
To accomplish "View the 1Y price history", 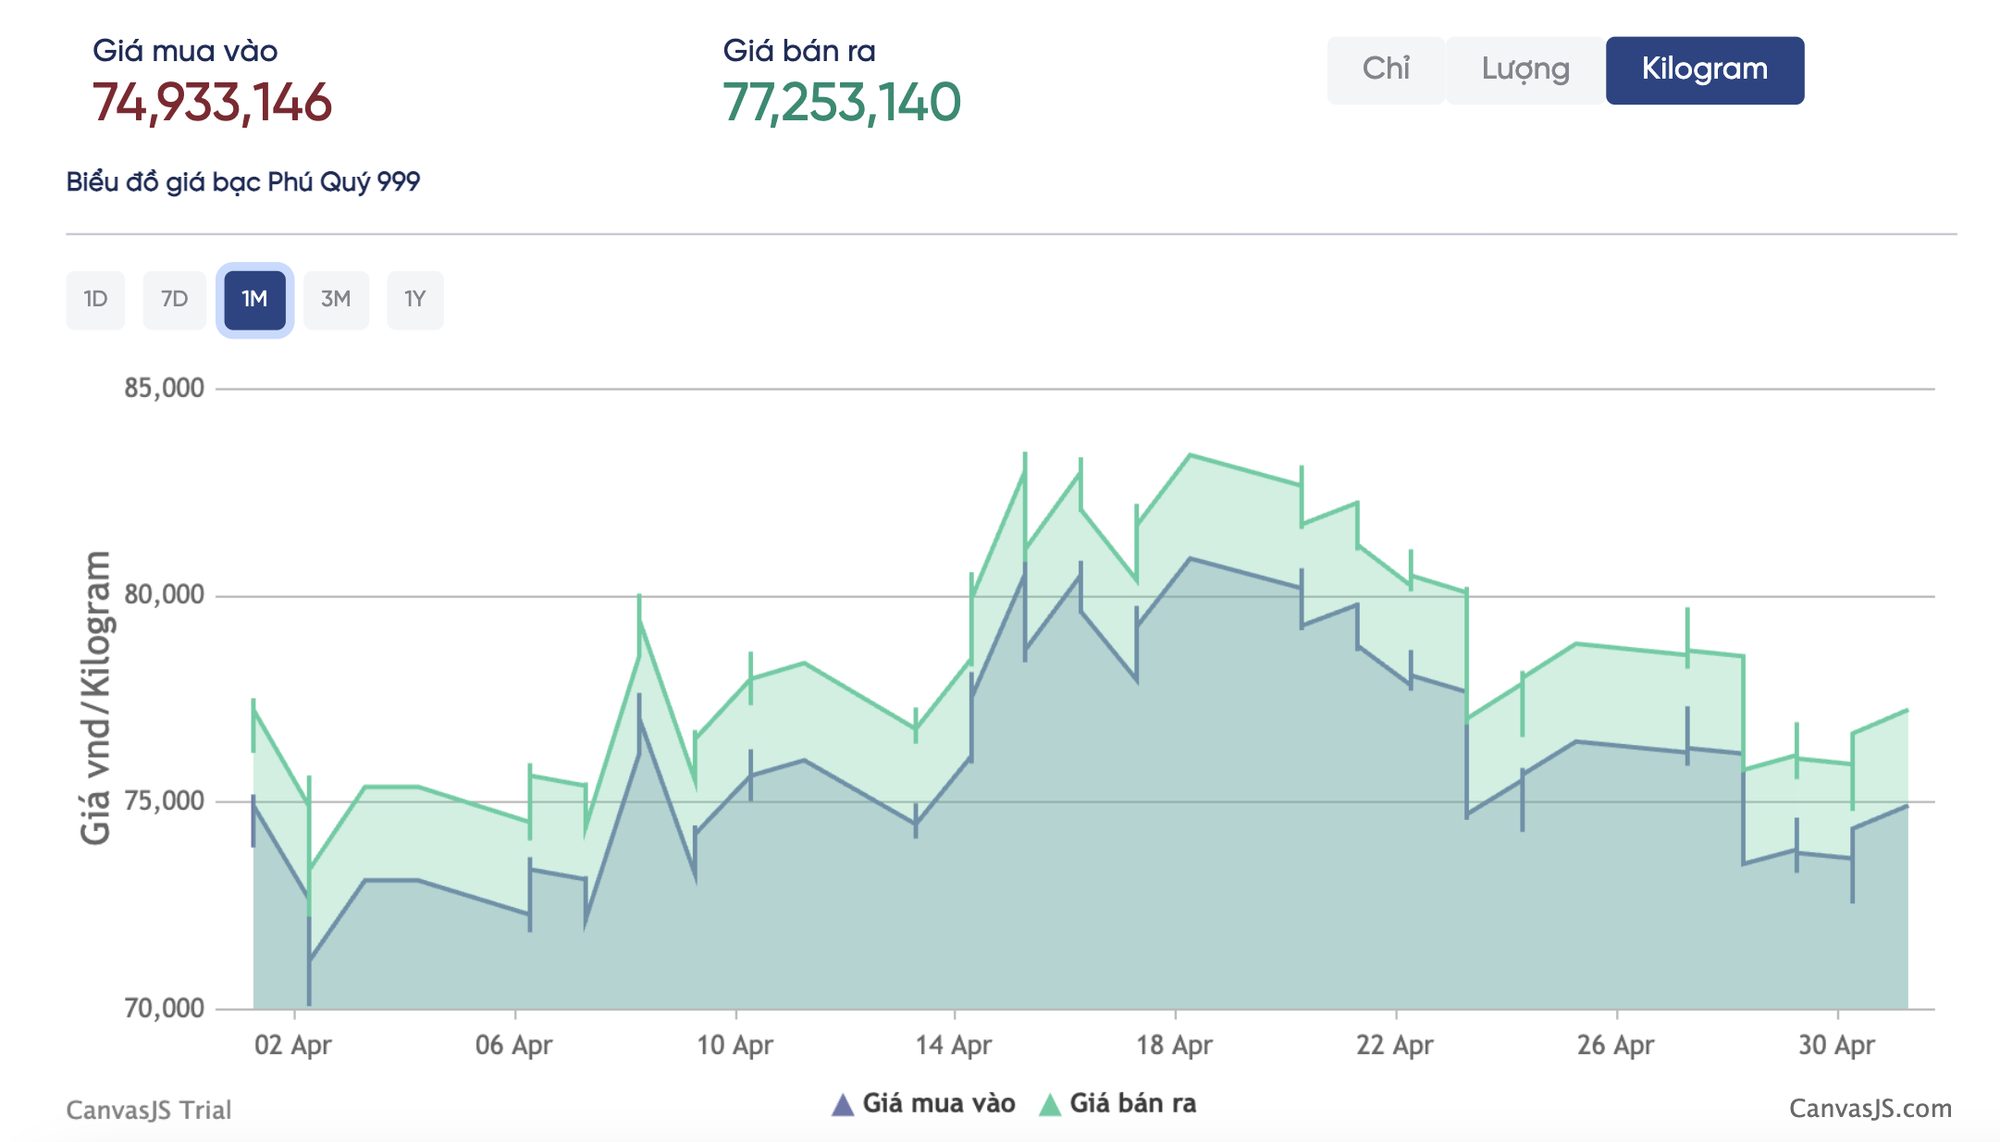I will click(x=415, y=299).
